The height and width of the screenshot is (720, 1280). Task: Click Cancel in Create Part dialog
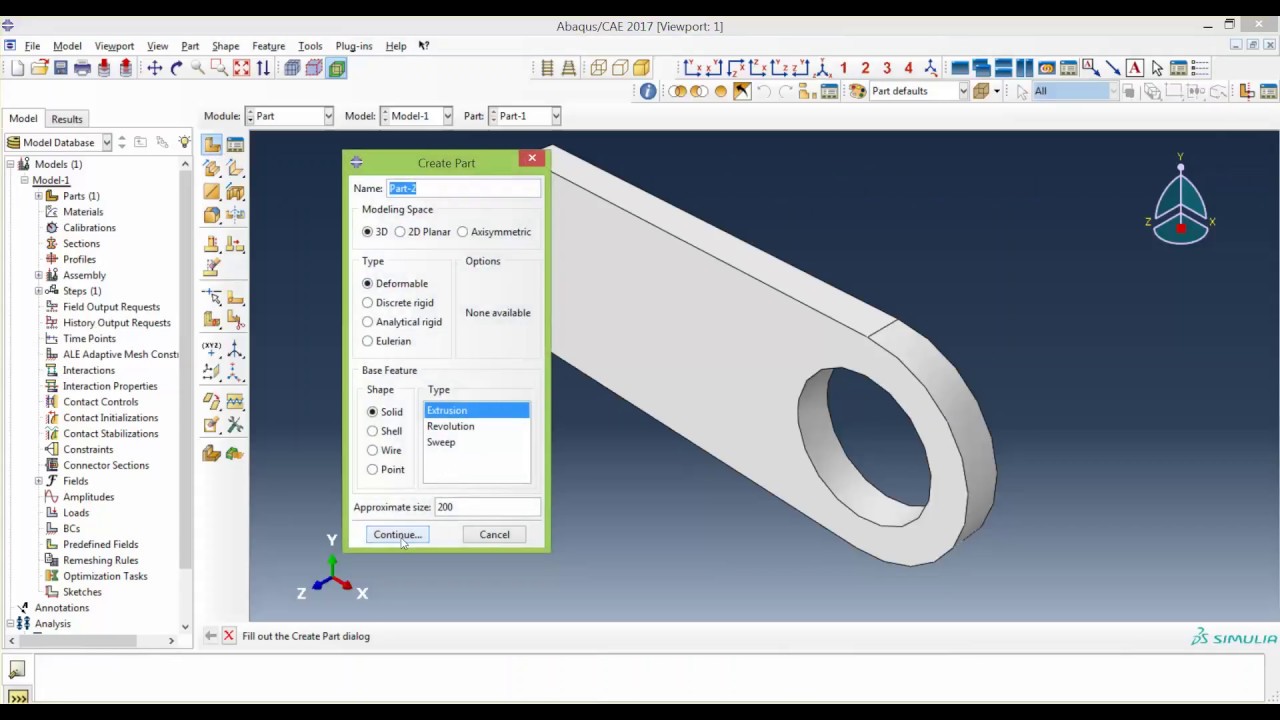click(494, 535)
